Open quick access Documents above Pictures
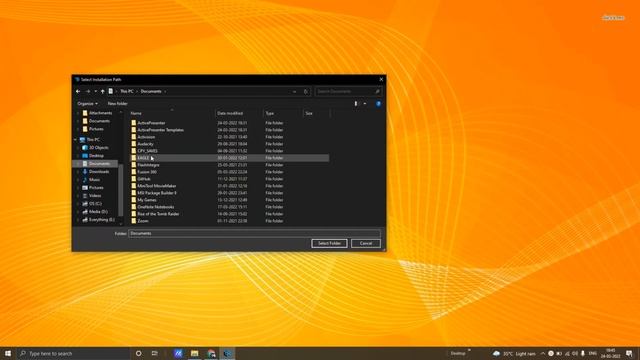 (99, 121)
